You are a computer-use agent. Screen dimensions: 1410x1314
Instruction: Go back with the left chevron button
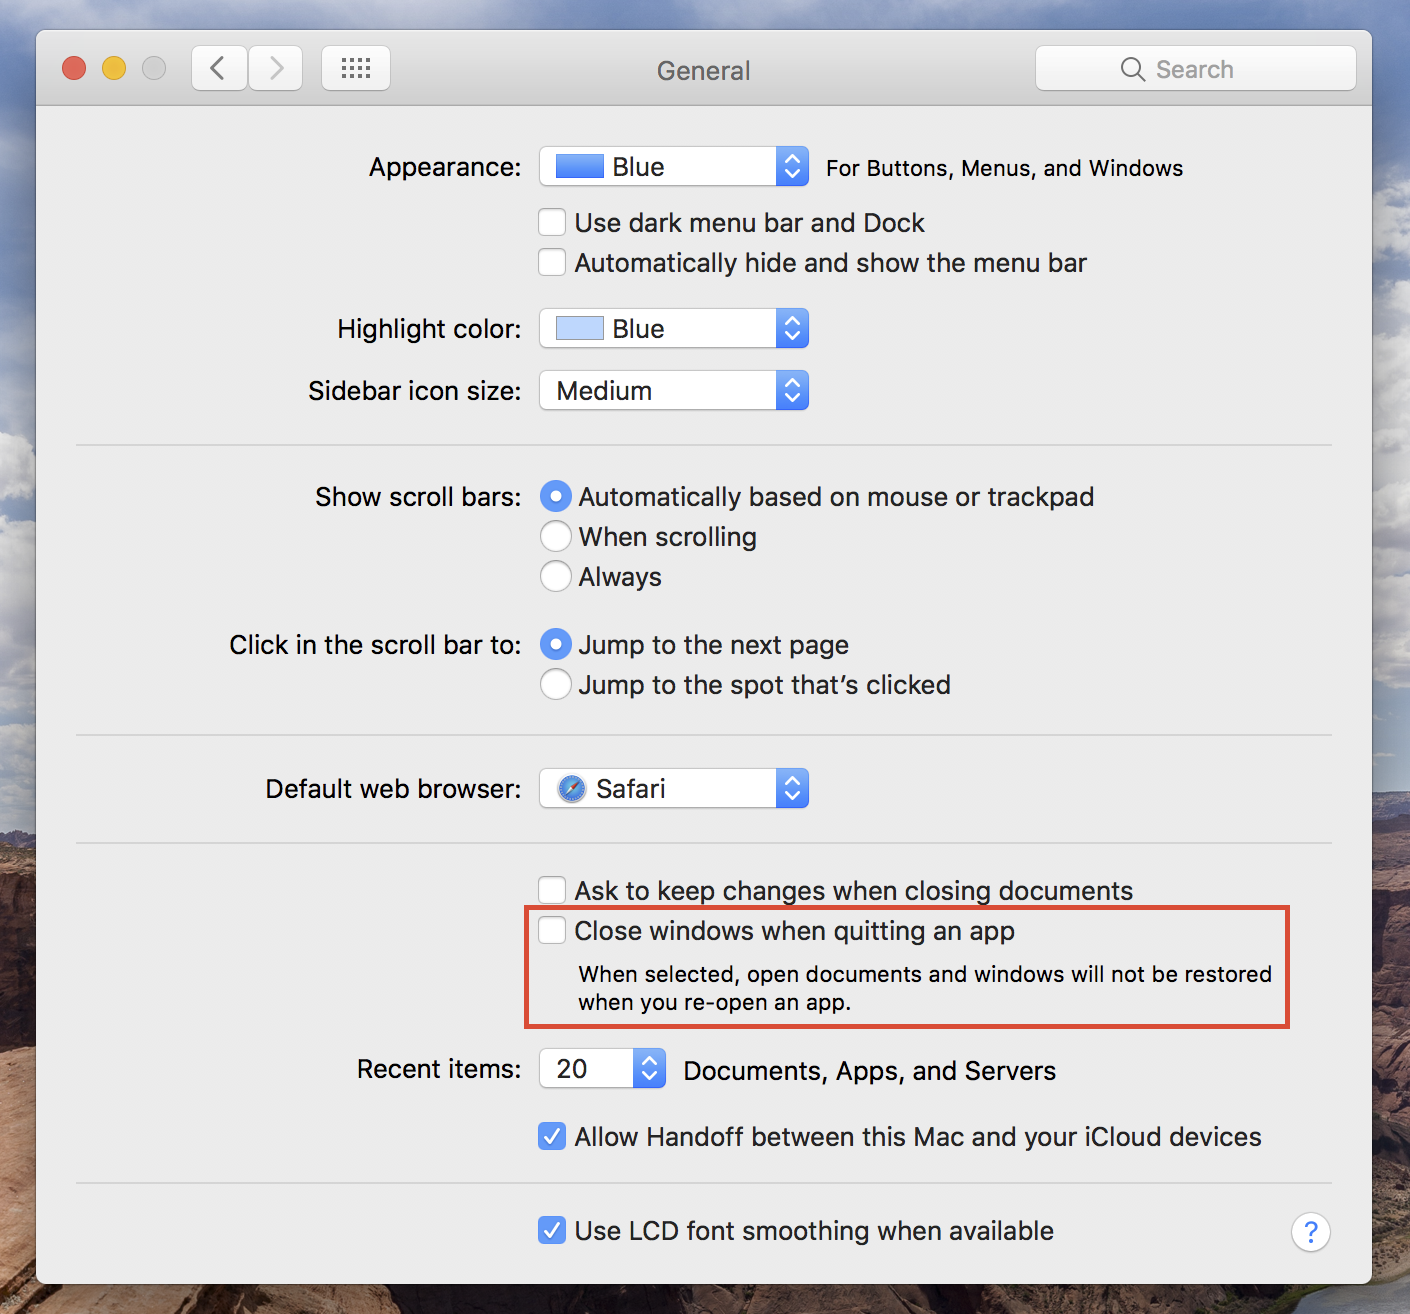pos(219,69)
